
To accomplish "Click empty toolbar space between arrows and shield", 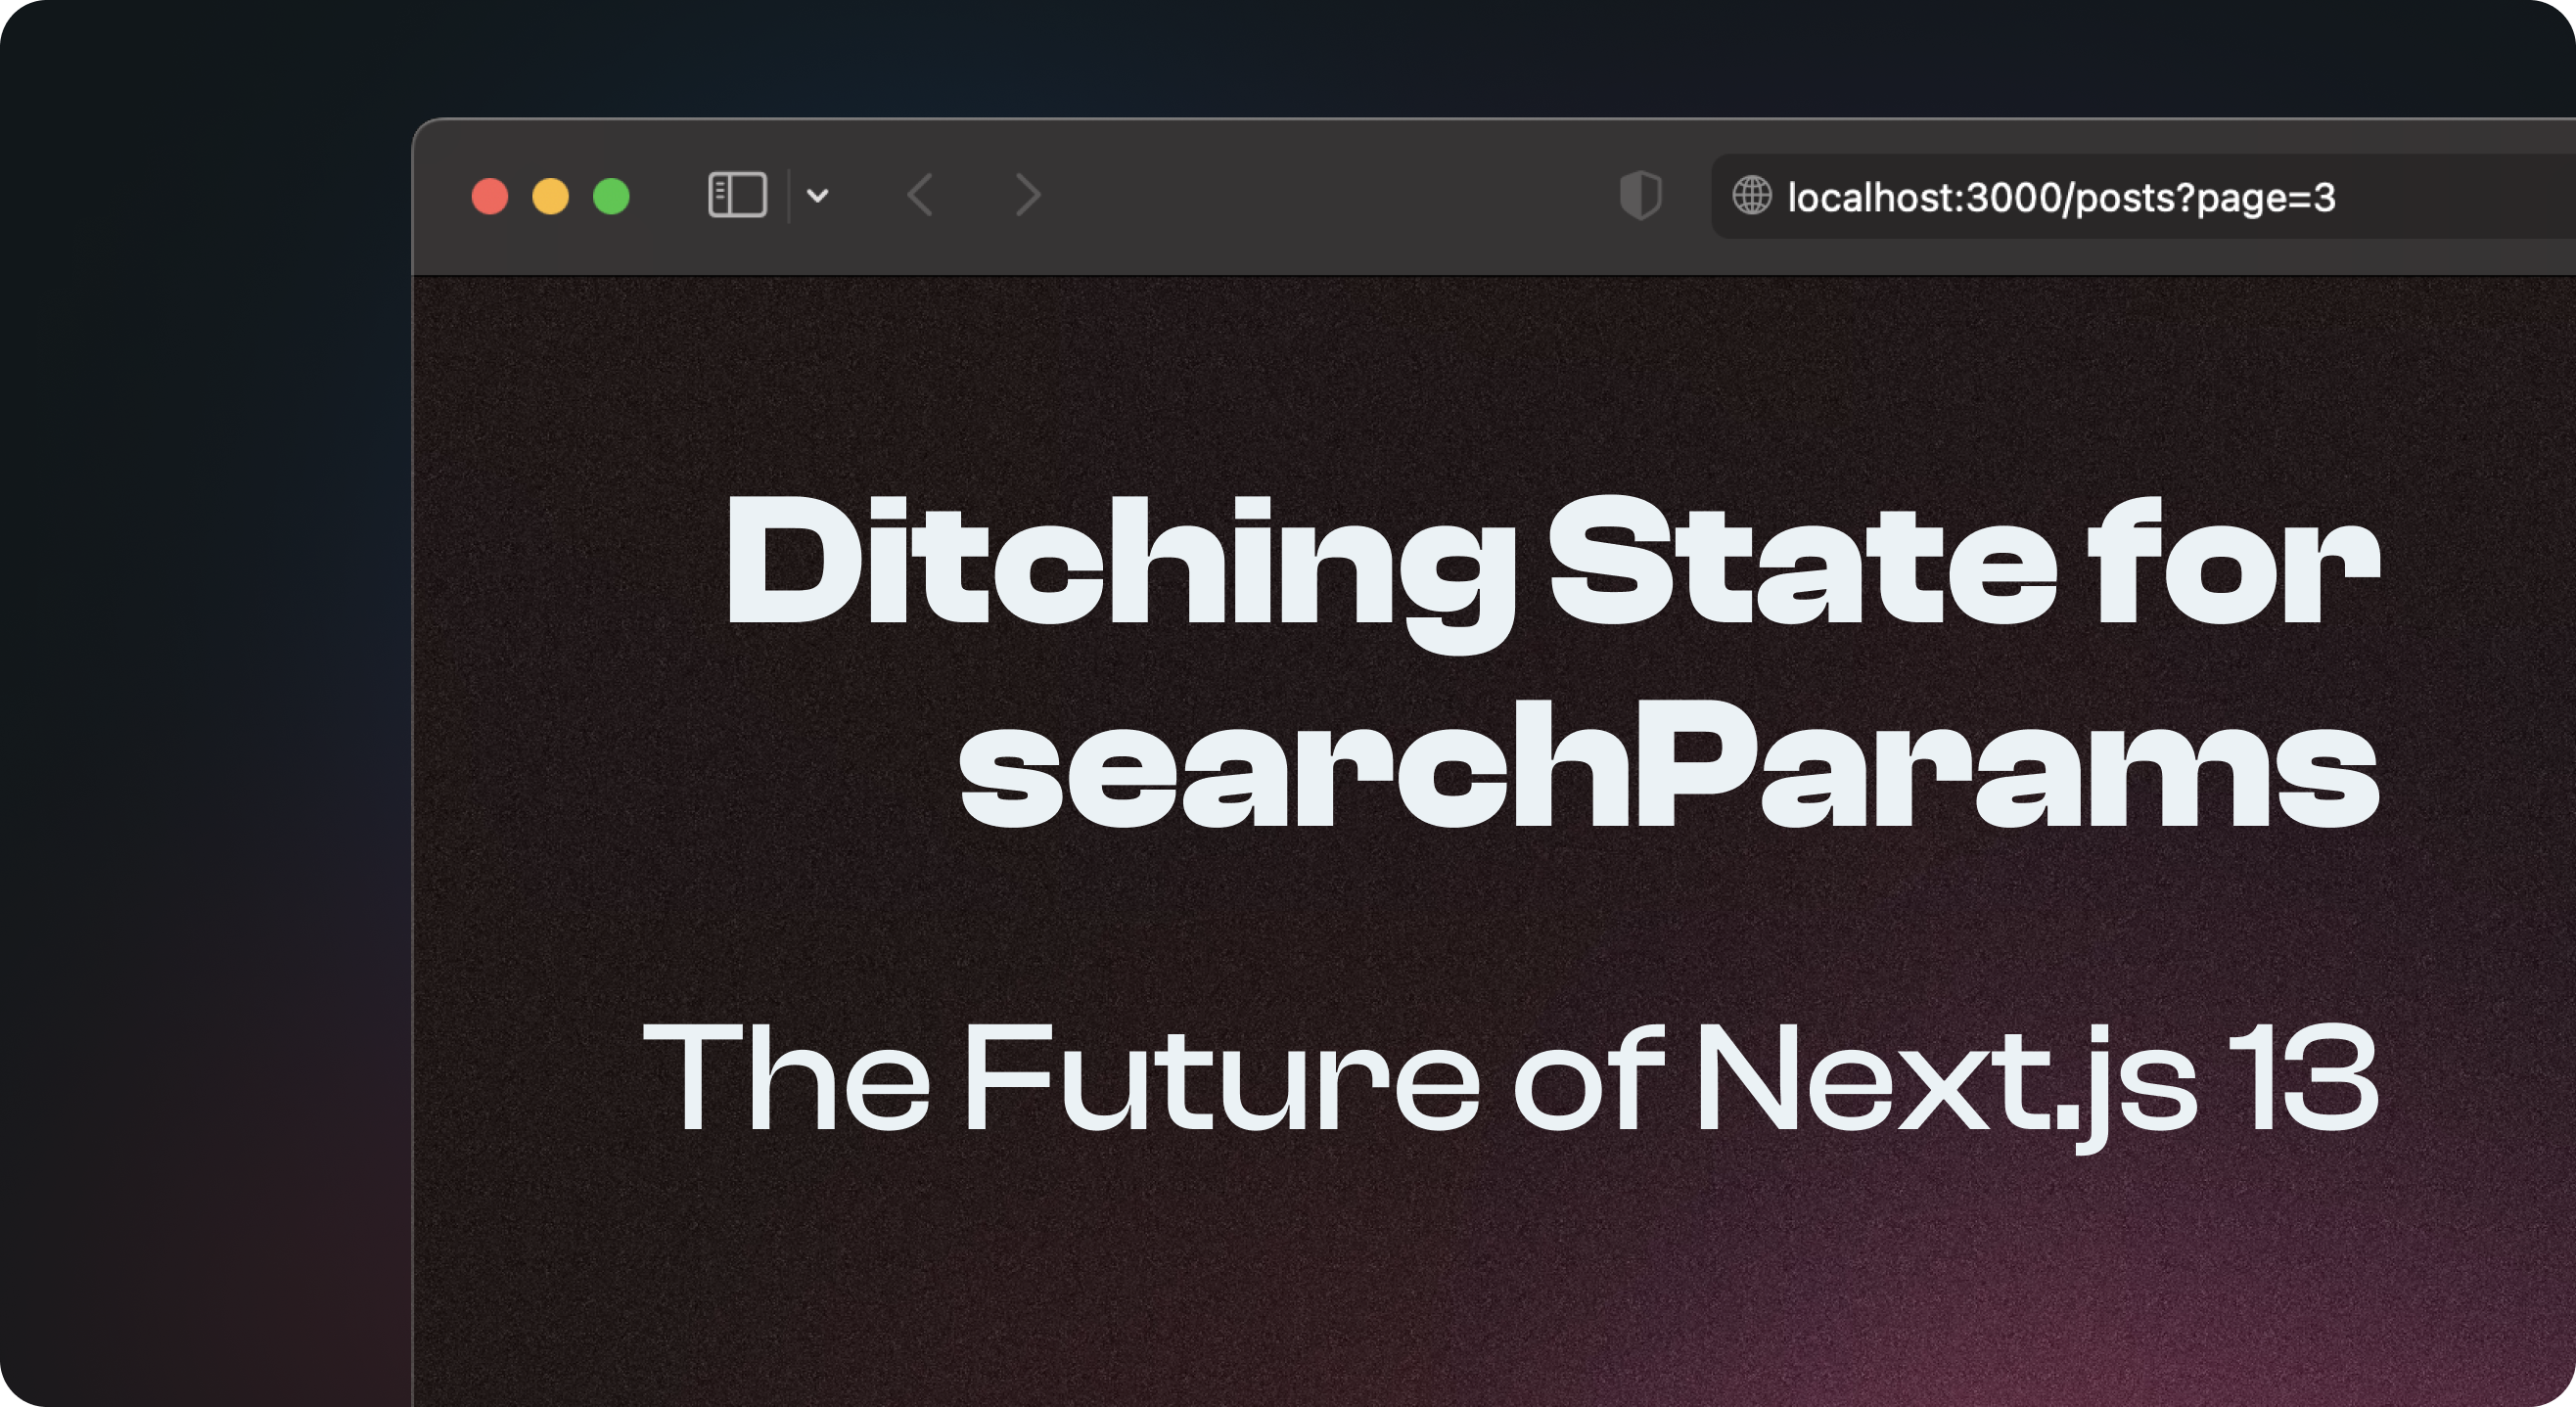I will coord(1330,196).
